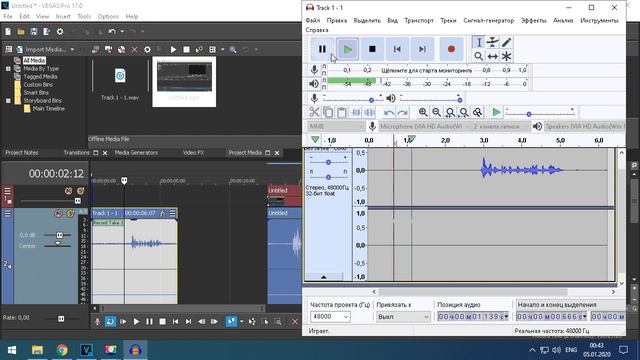
Task: Open Эффекты menu in Audacity
Action: pyautogui.click(x=533, y=20)
